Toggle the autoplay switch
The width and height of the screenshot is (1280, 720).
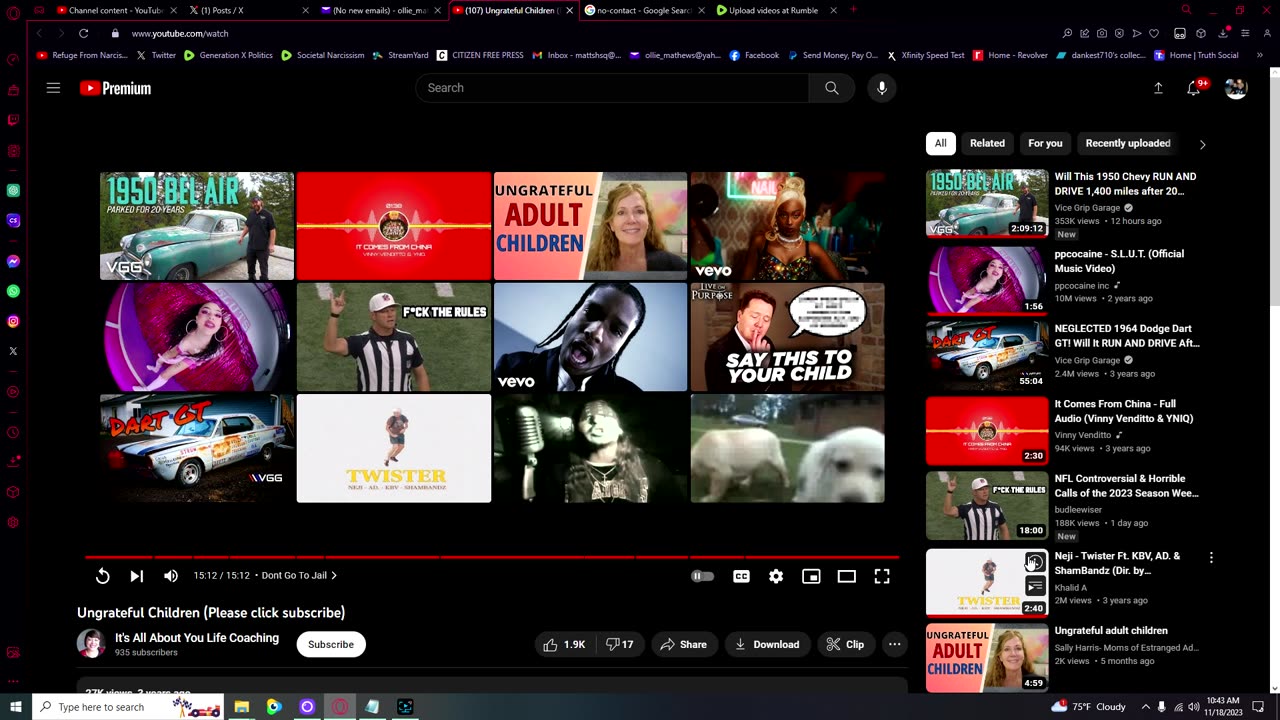702,576
